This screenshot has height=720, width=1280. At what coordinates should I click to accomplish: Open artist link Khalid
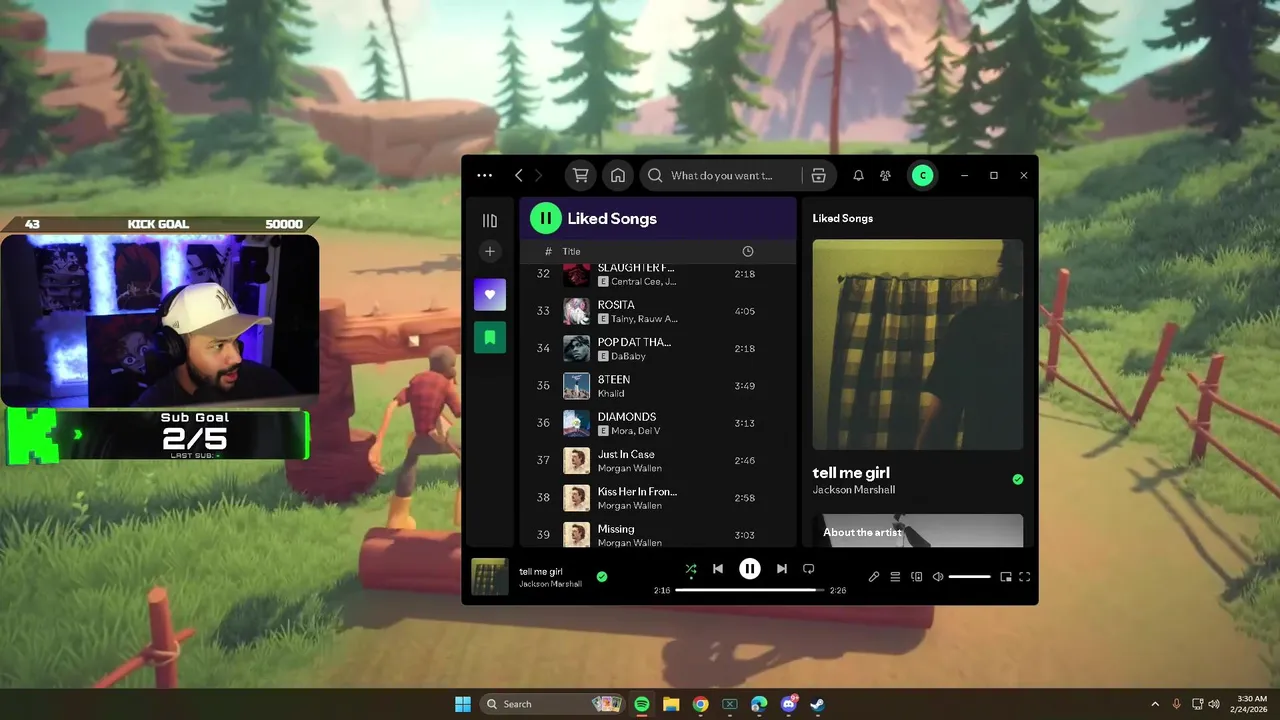coord(611,394)
